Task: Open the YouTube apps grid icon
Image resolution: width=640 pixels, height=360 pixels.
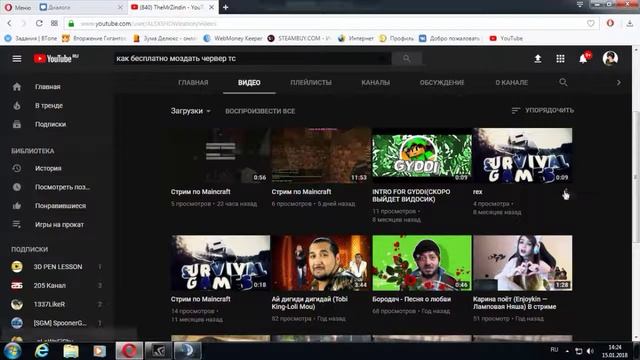Action: pos(560,59)
